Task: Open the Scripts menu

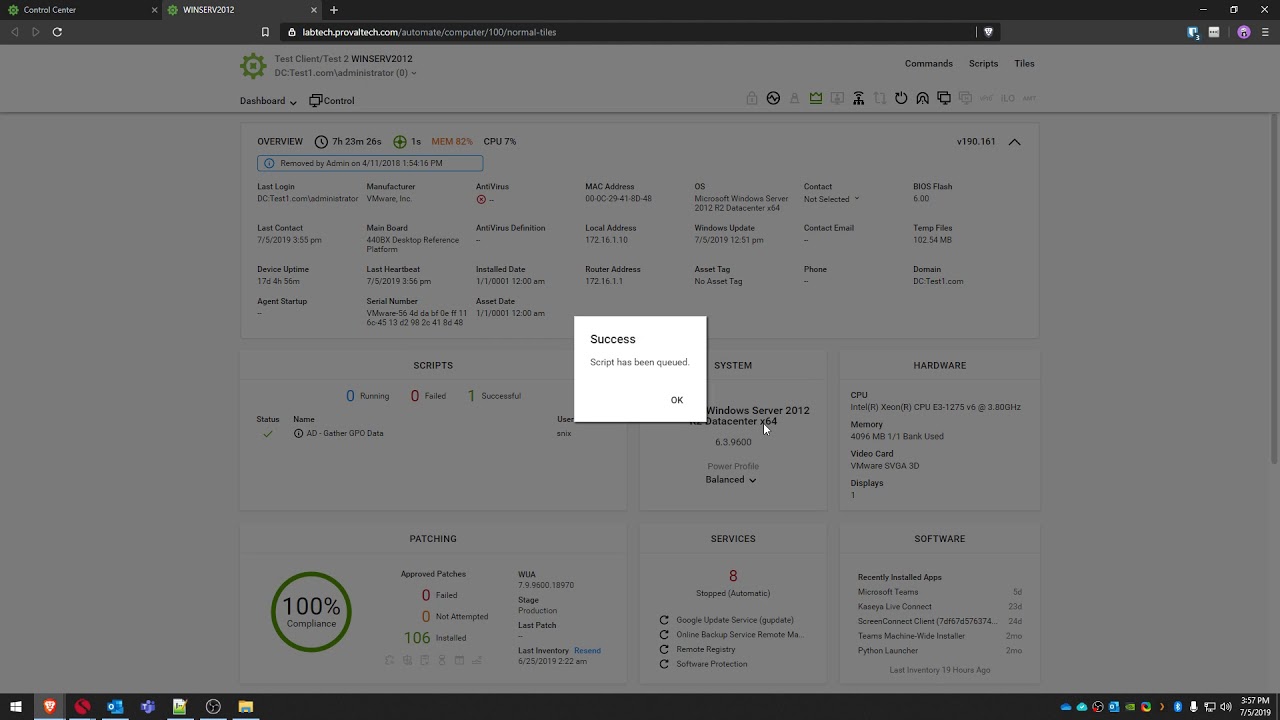Action: point(983,64)
